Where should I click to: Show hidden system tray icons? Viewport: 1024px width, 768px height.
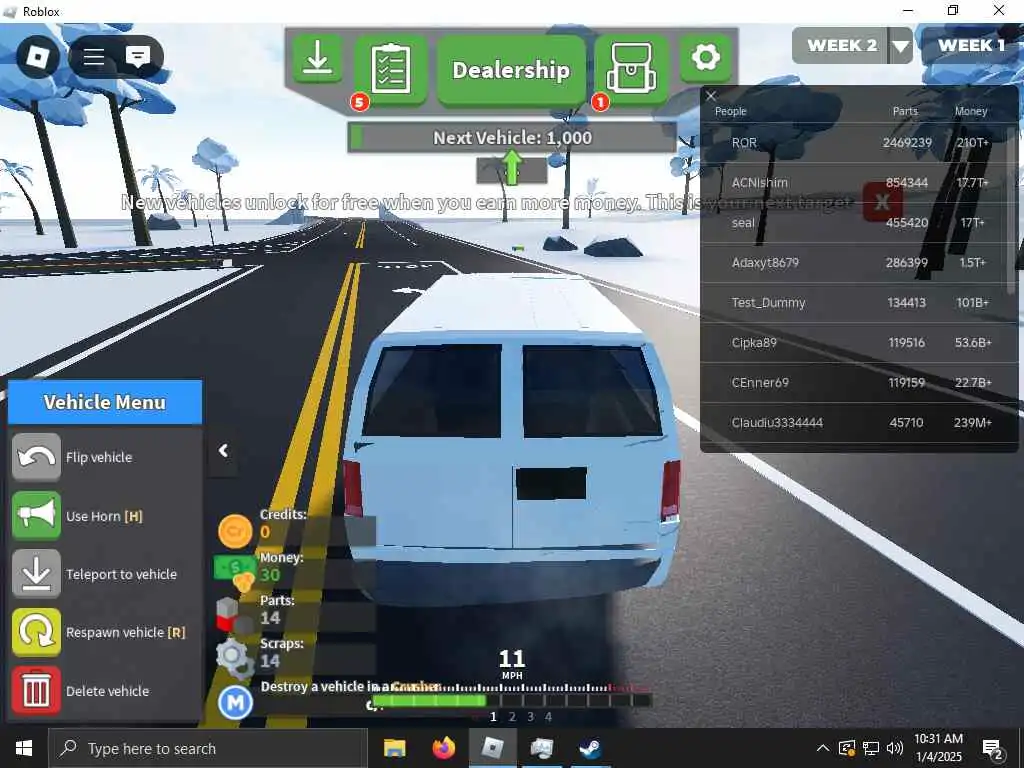coord(823,748)
